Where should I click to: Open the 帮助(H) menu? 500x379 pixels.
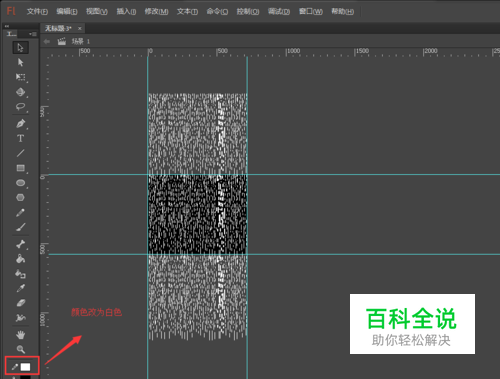click(342, 12)
